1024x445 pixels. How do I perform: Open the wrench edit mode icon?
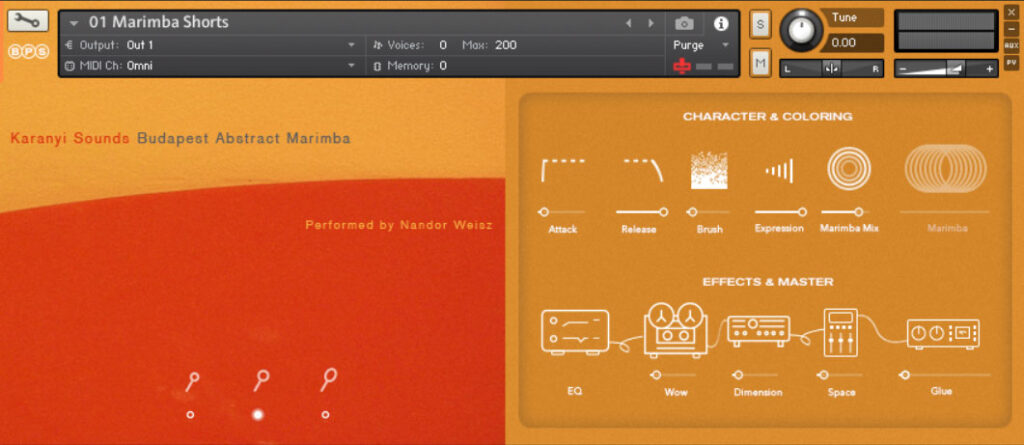[x=27, y=21]
